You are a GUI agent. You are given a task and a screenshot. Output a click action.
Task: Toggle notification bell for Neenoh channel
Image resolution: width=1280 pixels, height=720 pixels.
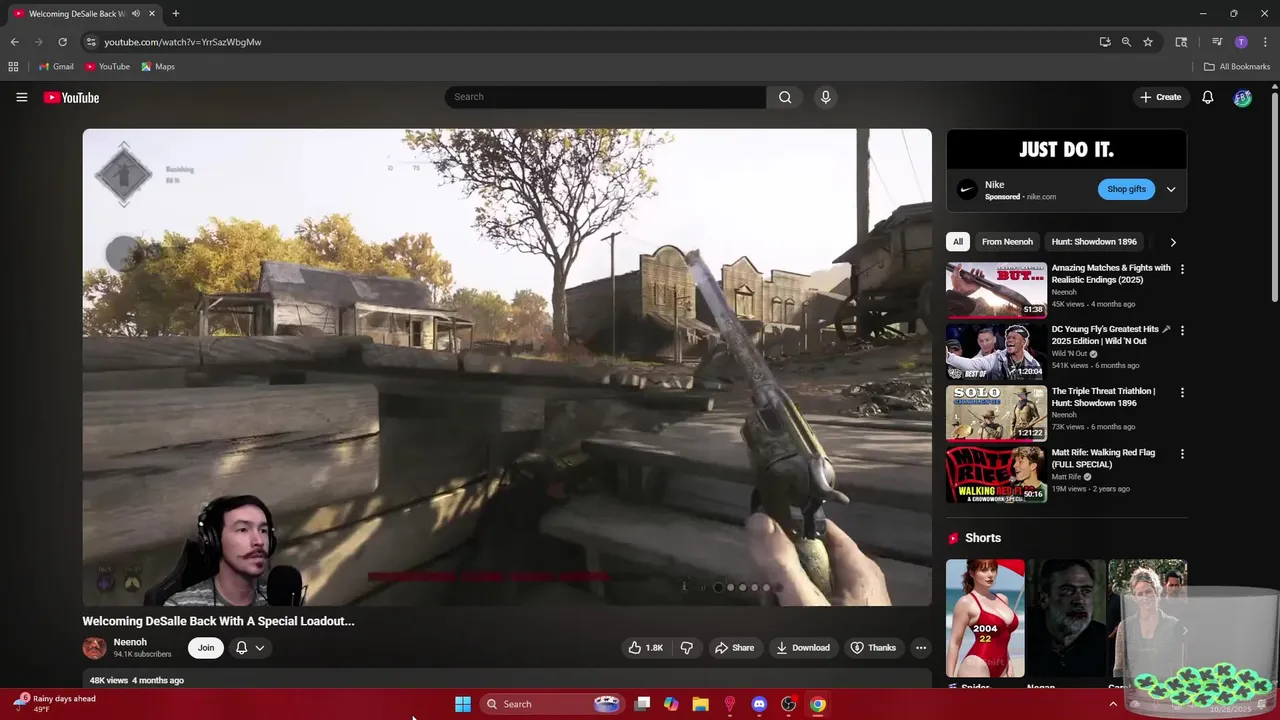coord(250,648)
